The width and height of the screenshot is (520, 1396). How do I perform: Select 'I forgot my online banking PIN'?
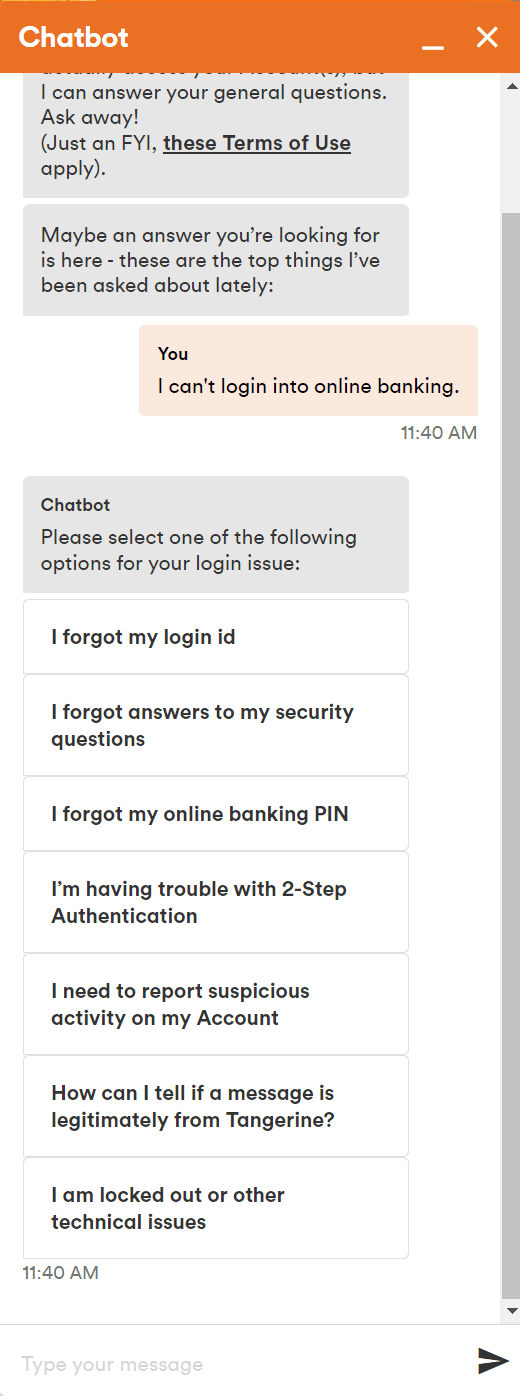click(216, 814)
